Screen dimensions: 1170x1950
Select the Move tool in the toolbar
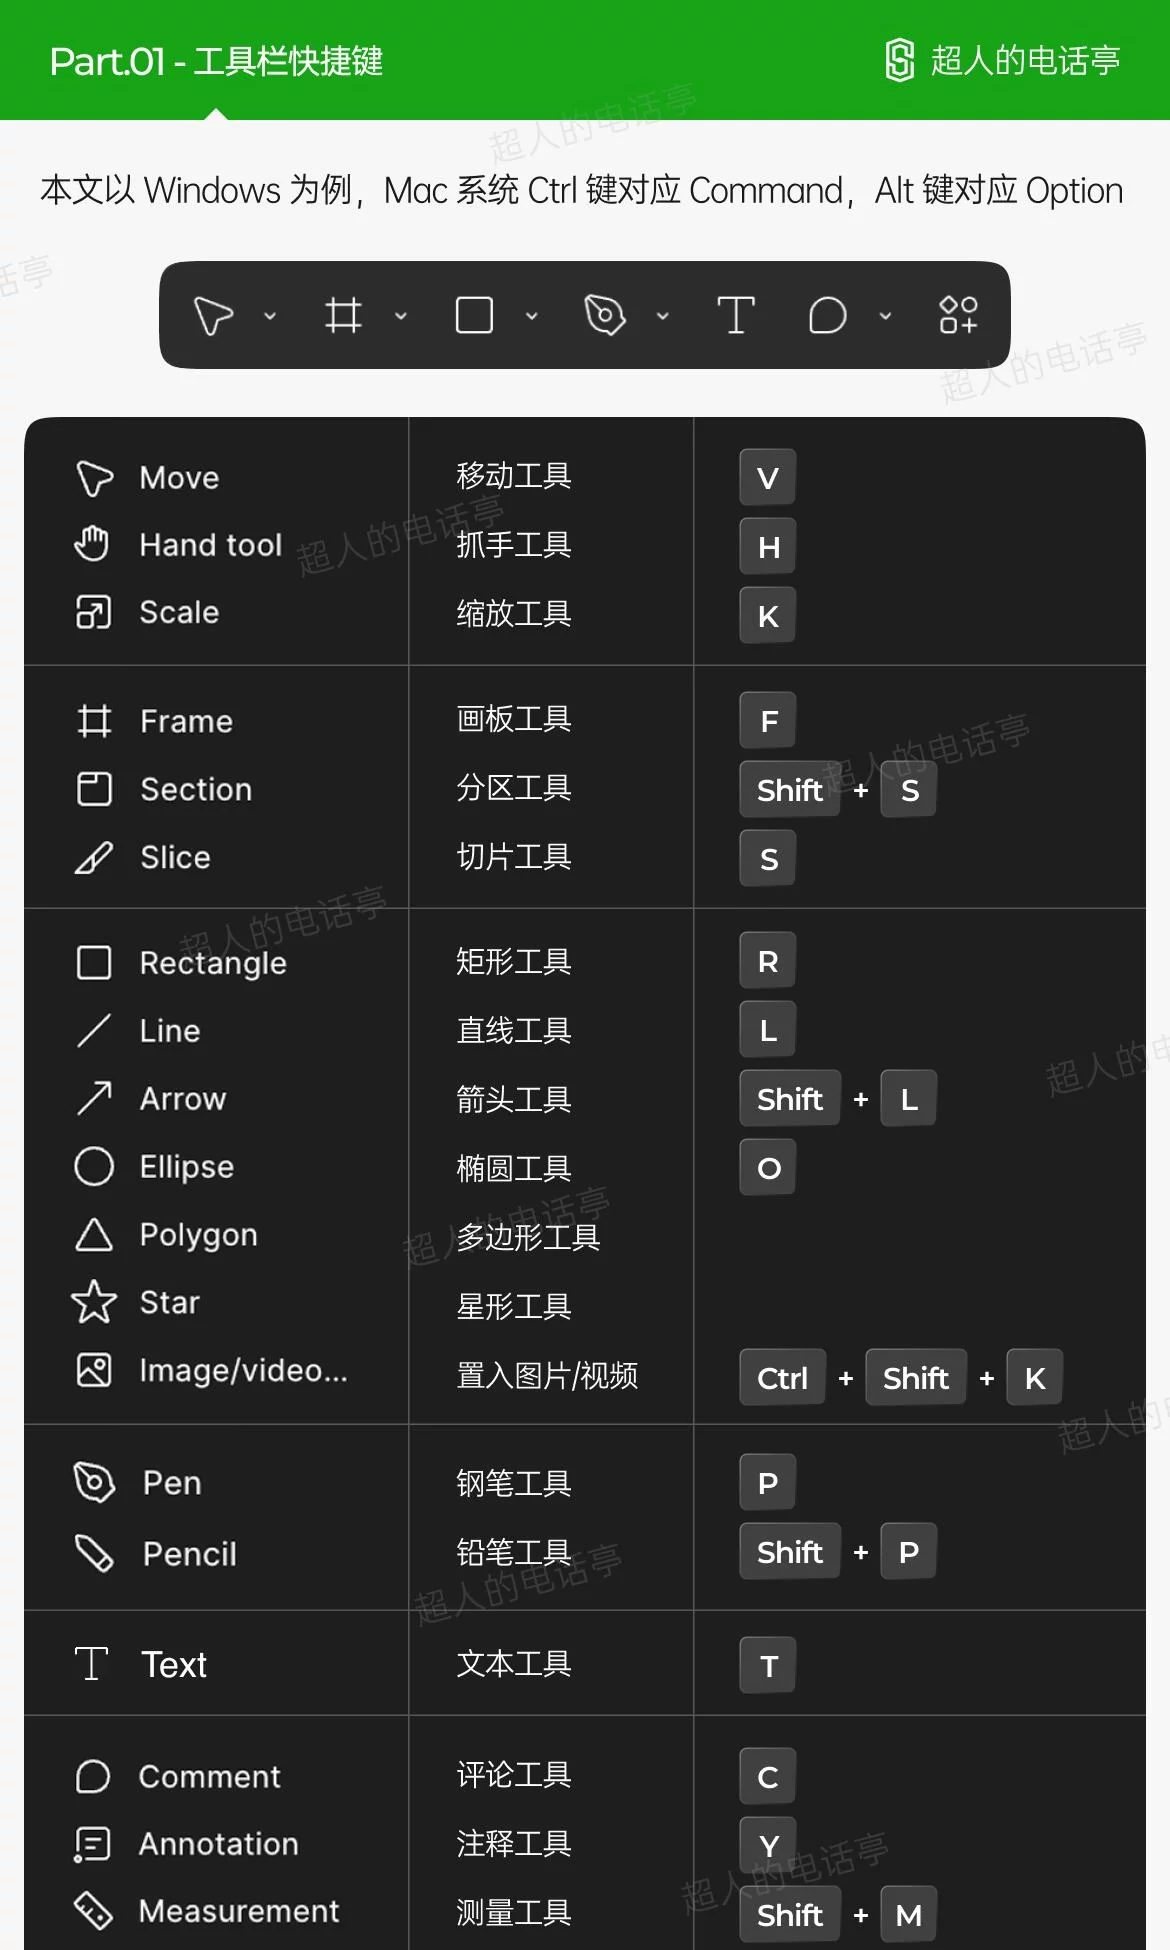213,316
